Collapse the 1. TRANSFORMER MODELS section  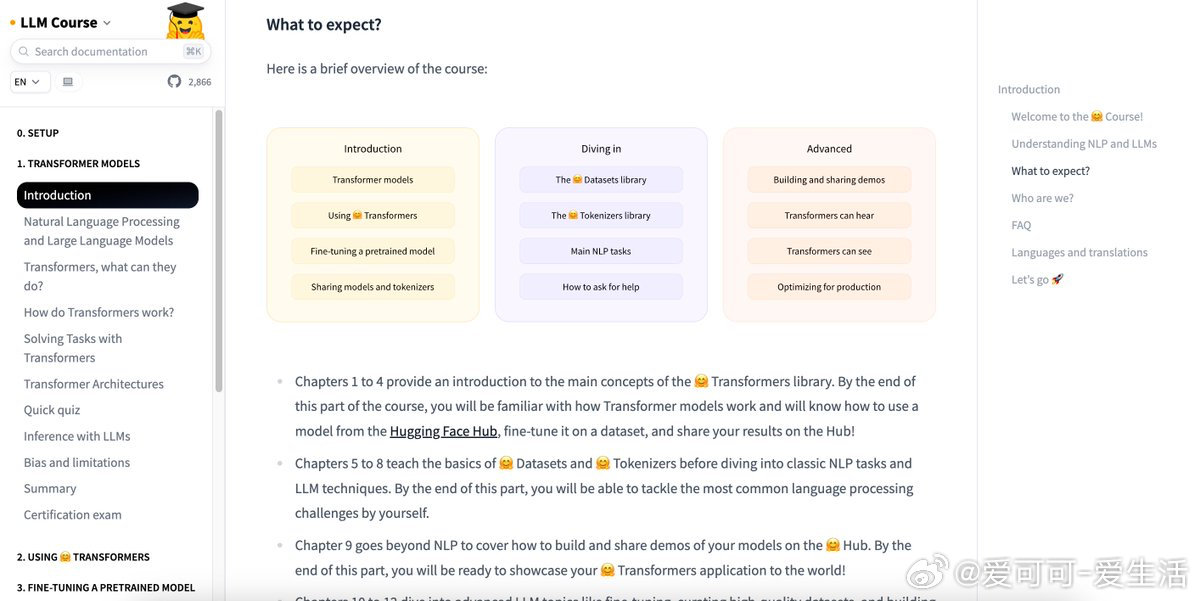click(x=78, y=163)
